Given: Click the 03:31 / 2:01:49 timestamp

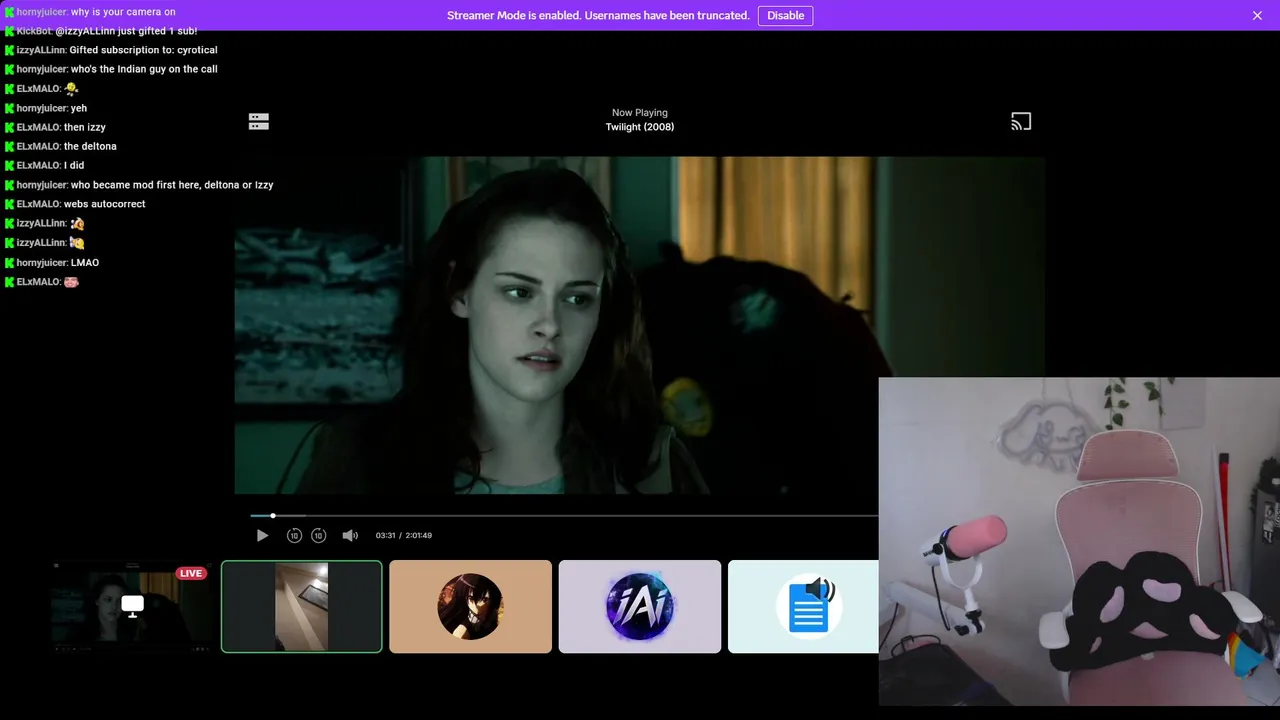Looking at the screenshot, I should coord(404,535).
